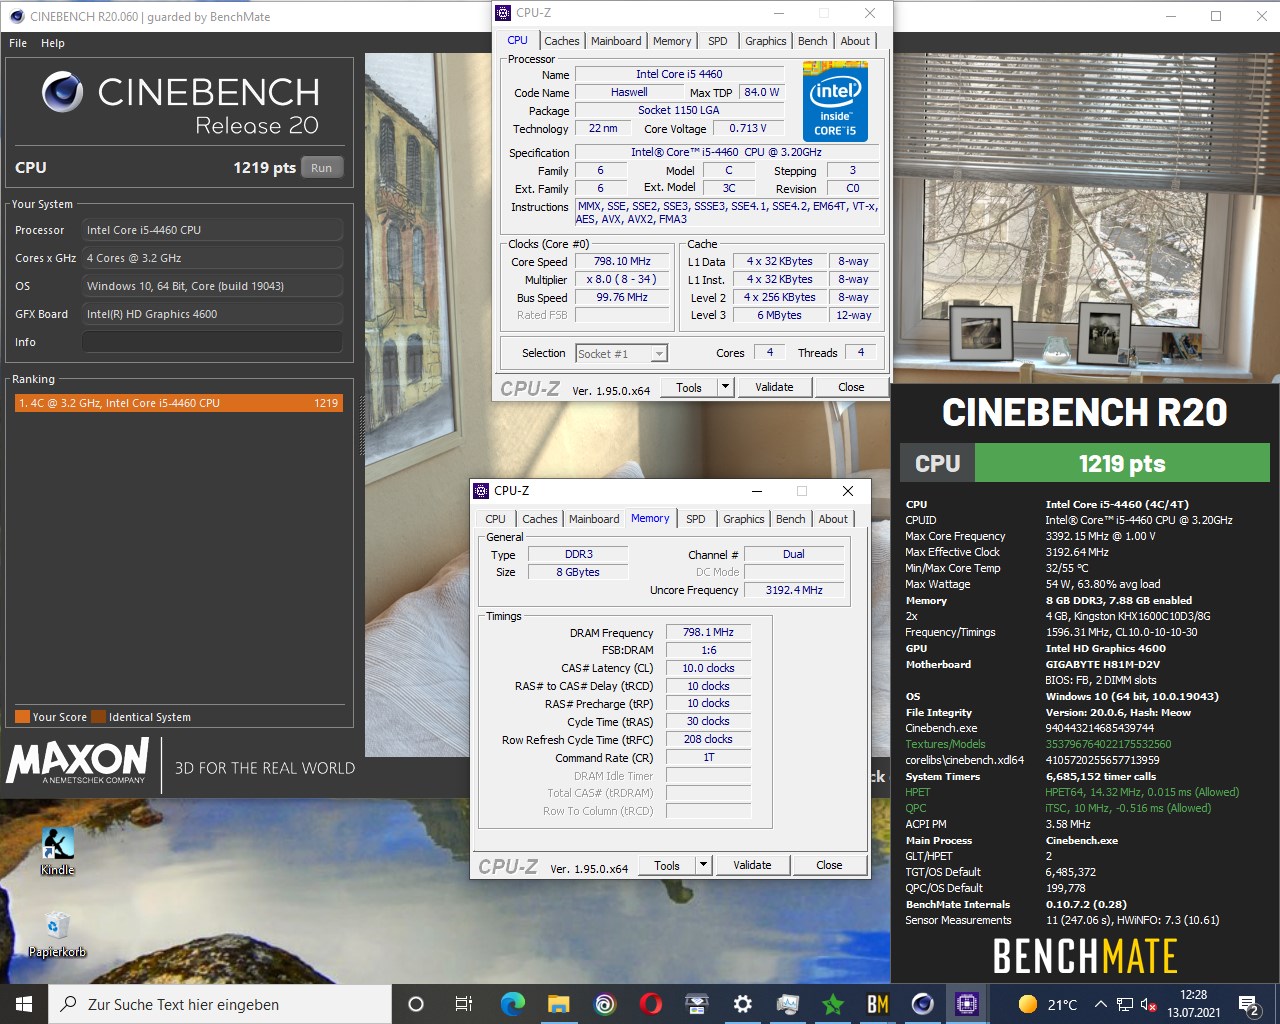Click the Intel inside Core i5 logo
1280x1024 pixels.
point(835,102)
